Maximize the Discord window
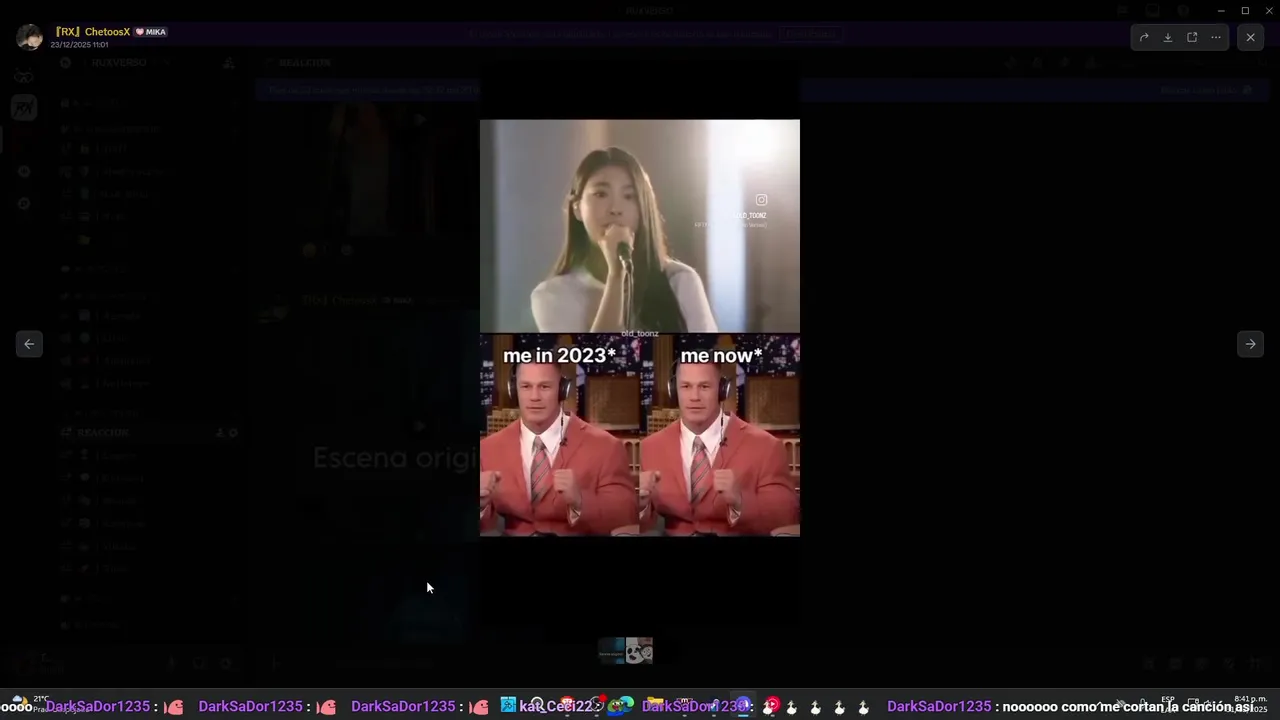The width and height of the screenshot is (1280, 720). pos(1245,11)
